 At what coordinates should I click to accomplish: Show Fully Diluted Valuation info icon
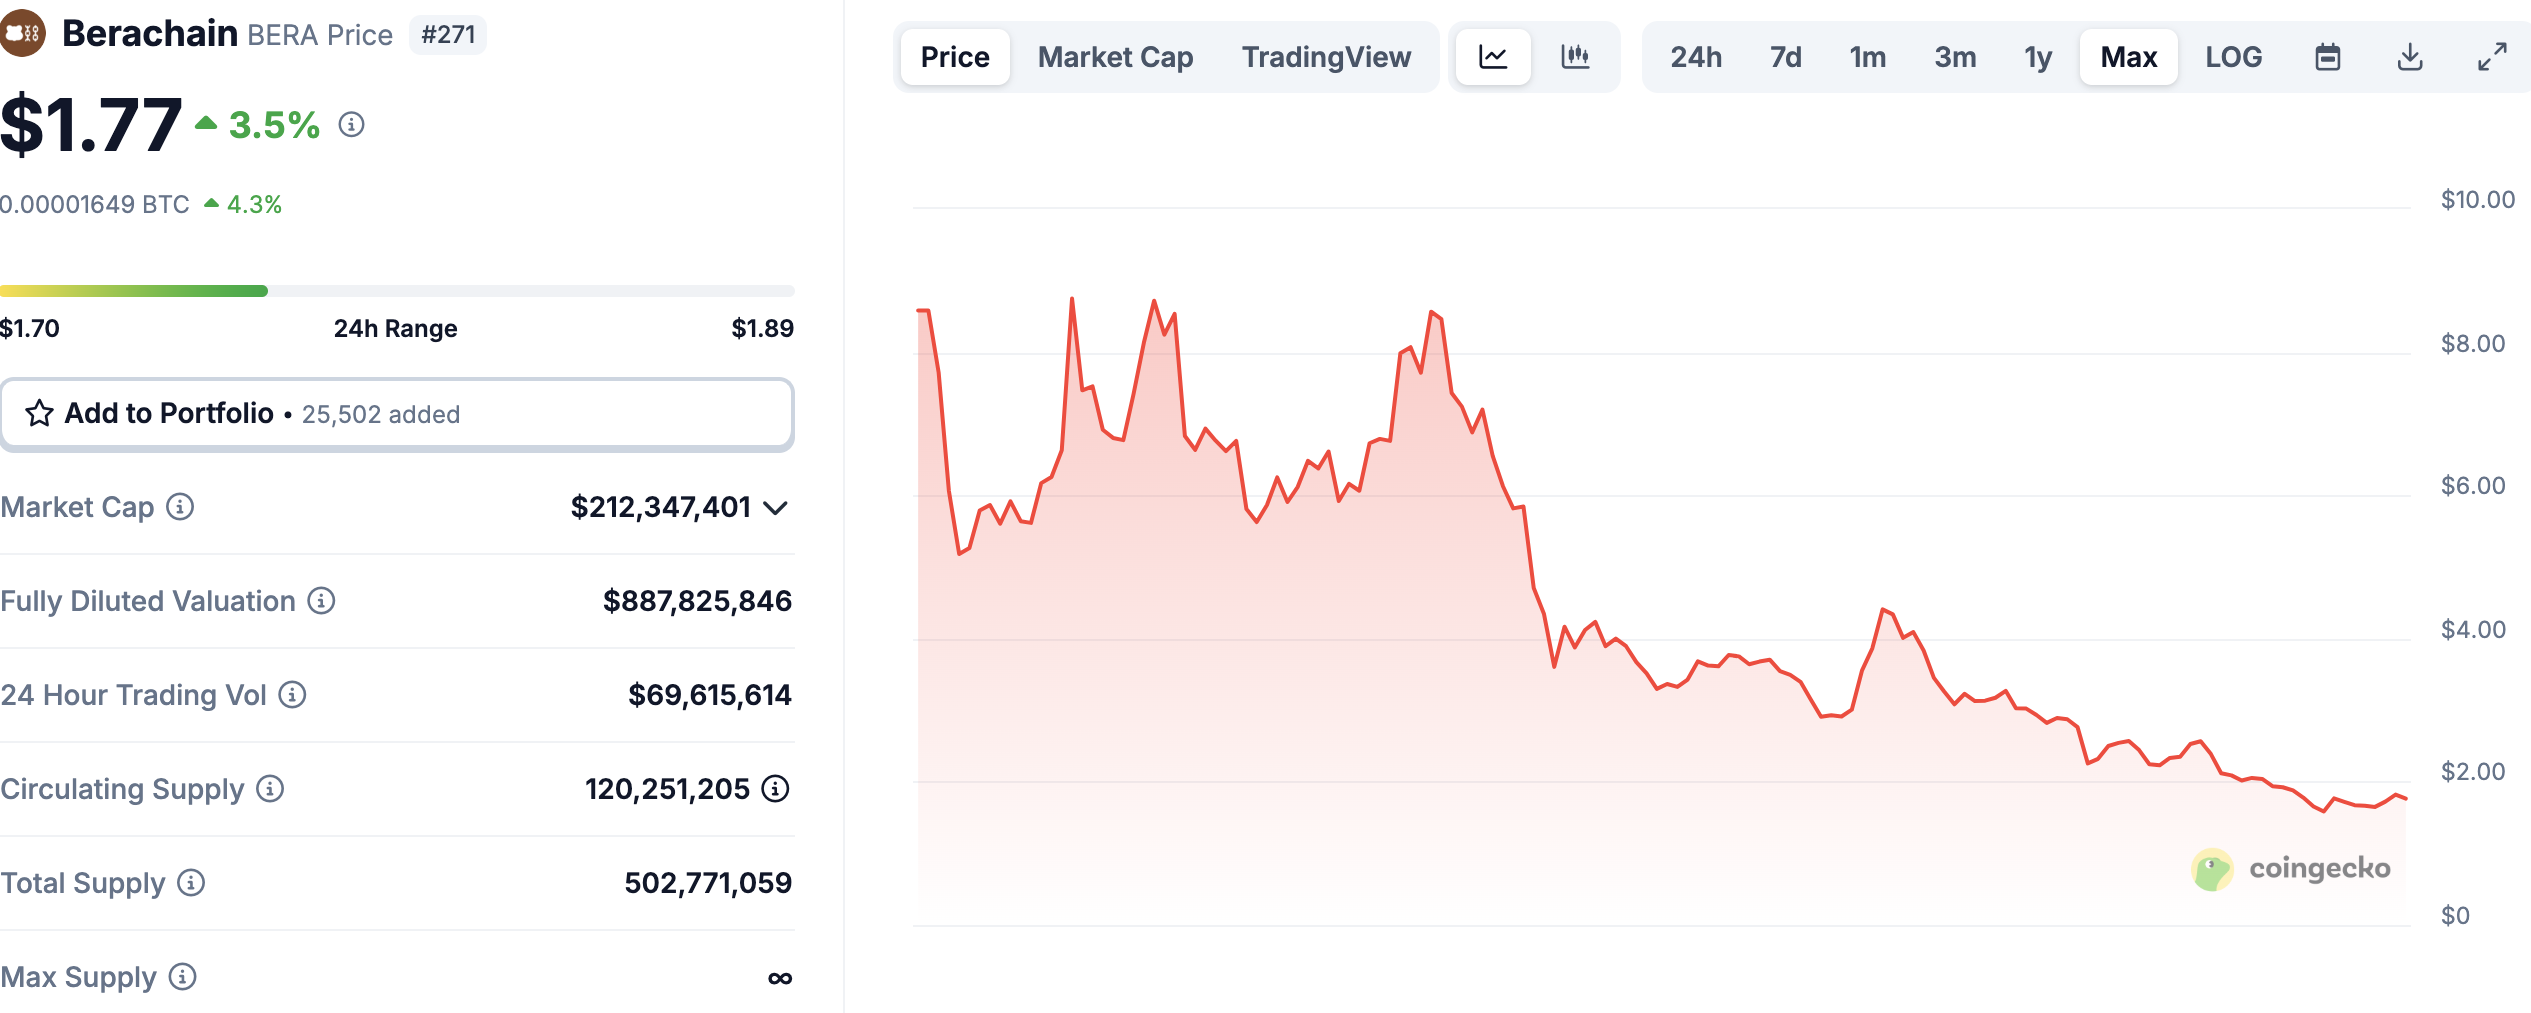321,601
